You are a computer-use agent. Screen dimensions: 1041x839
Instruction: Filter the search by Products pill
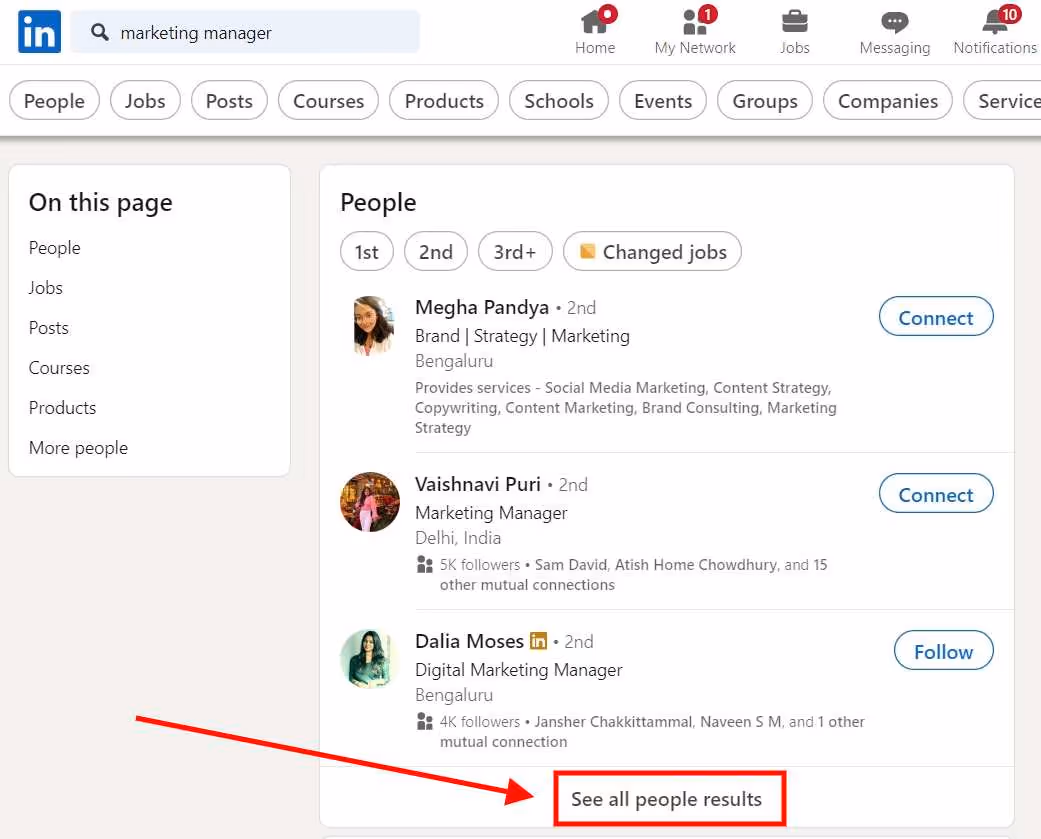click(x=444, y=101)
